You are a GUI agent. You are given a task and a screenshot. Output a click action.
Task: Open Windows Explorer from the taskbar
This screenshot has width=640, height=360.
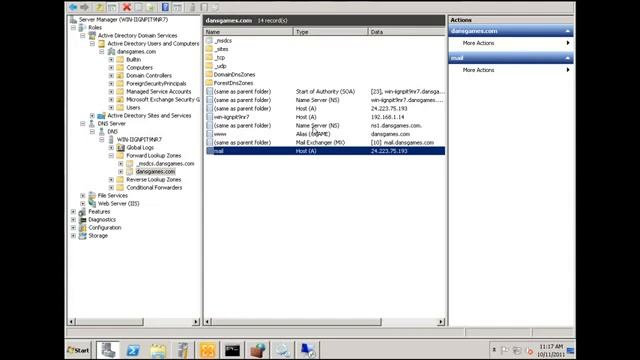tap(158, 350)
